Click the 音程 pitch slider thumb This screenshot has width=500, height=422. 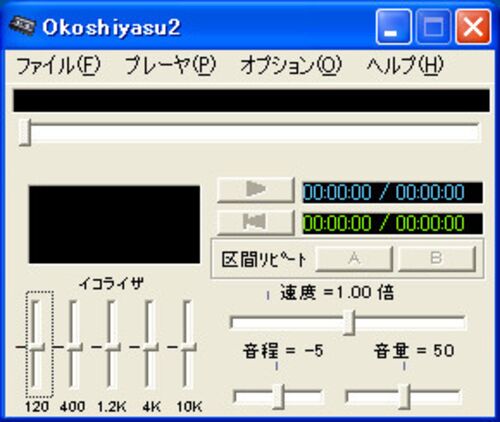tap(278, 397)
